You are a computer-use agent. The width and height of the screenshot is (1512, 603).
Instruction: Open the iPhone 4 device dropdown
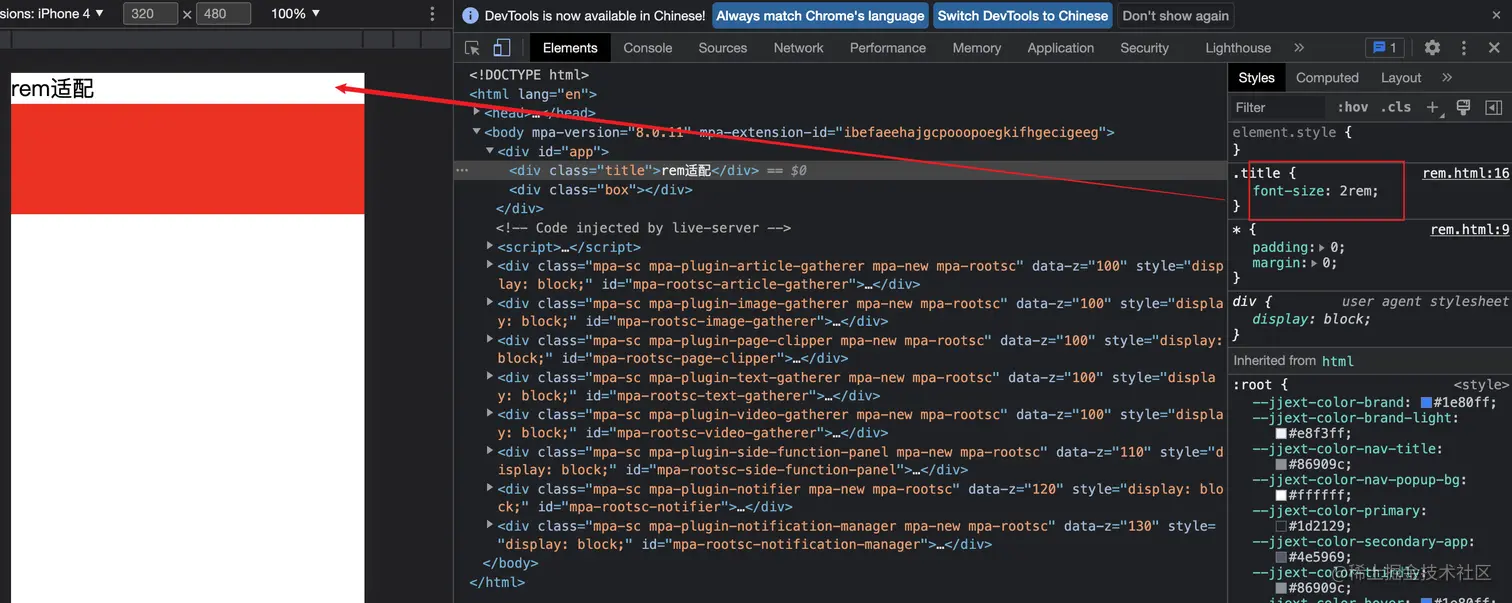(x=52, y=14)
